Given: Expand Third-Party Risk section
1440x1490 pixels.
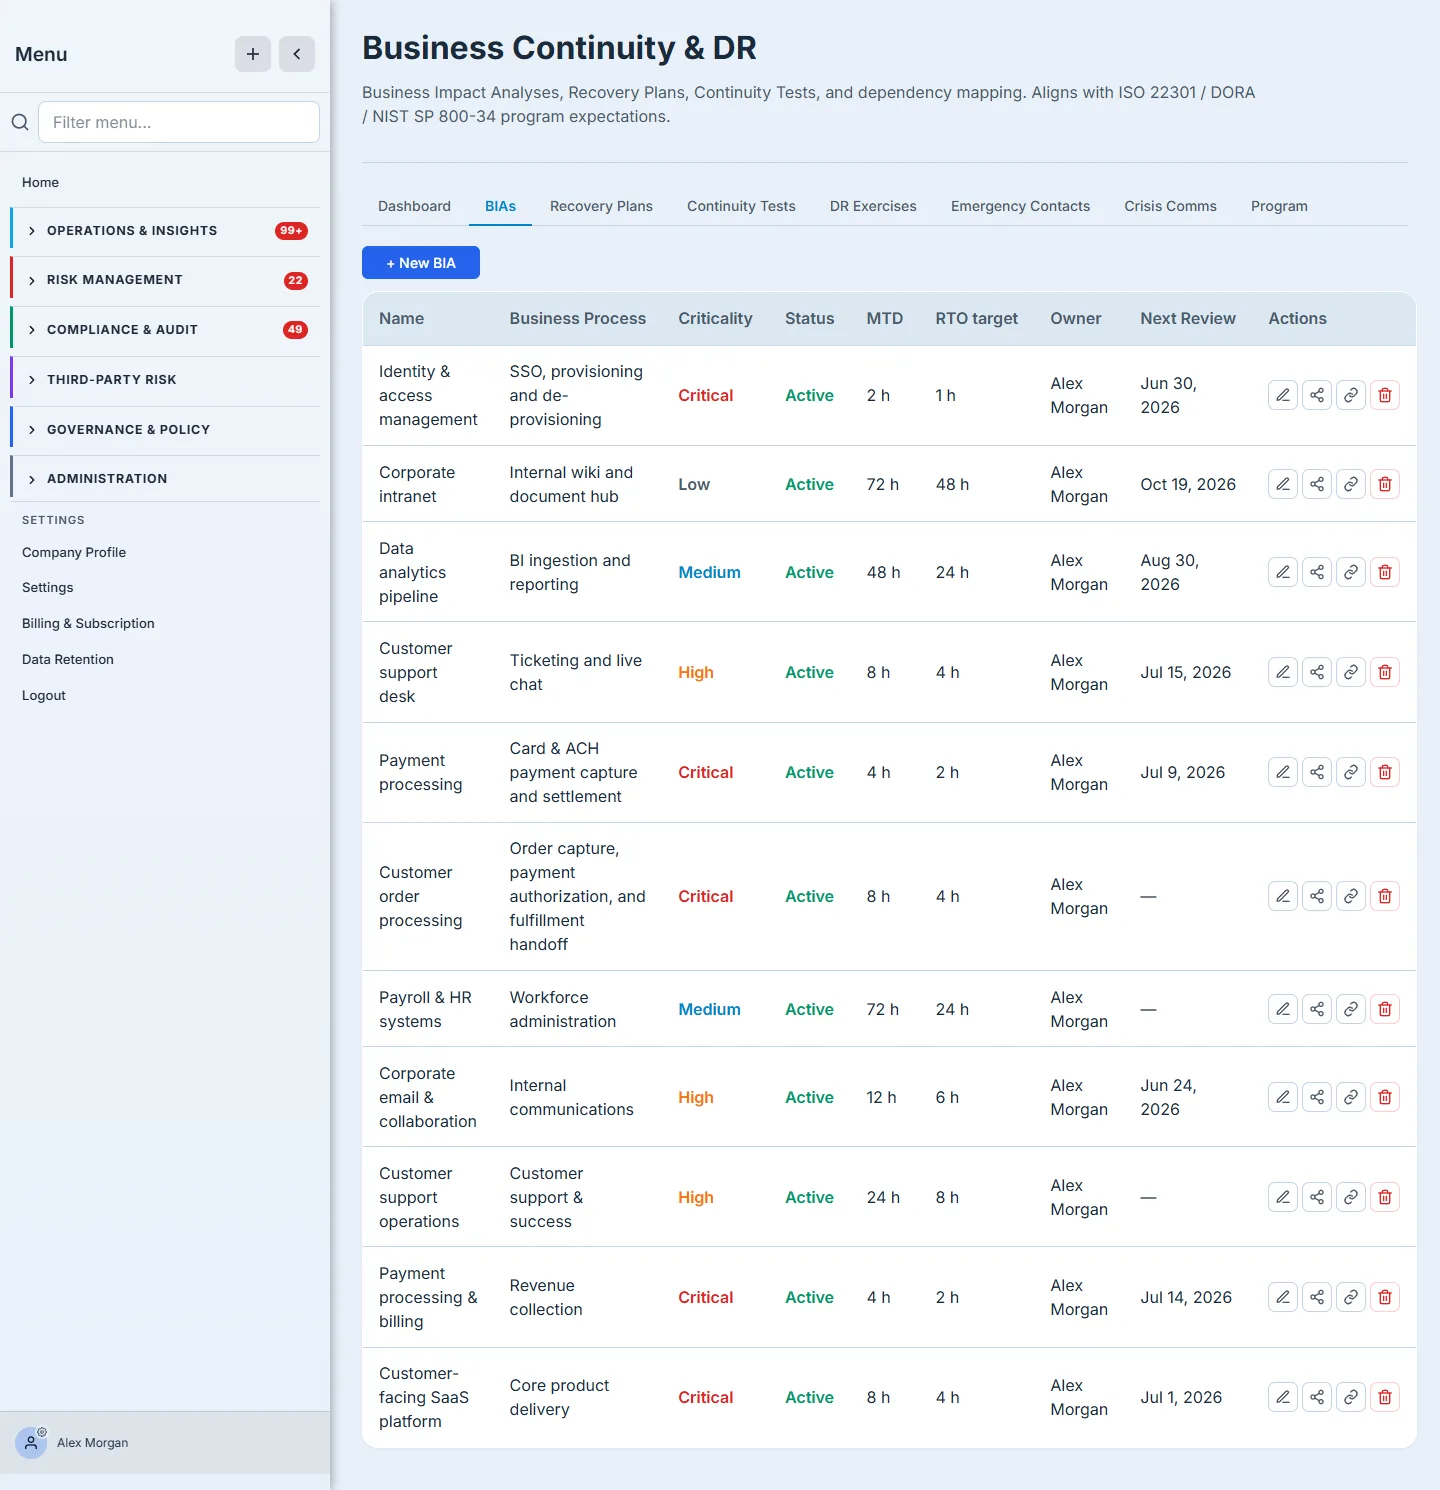Looking at the screenshot, I should click(x=165, y=380).
